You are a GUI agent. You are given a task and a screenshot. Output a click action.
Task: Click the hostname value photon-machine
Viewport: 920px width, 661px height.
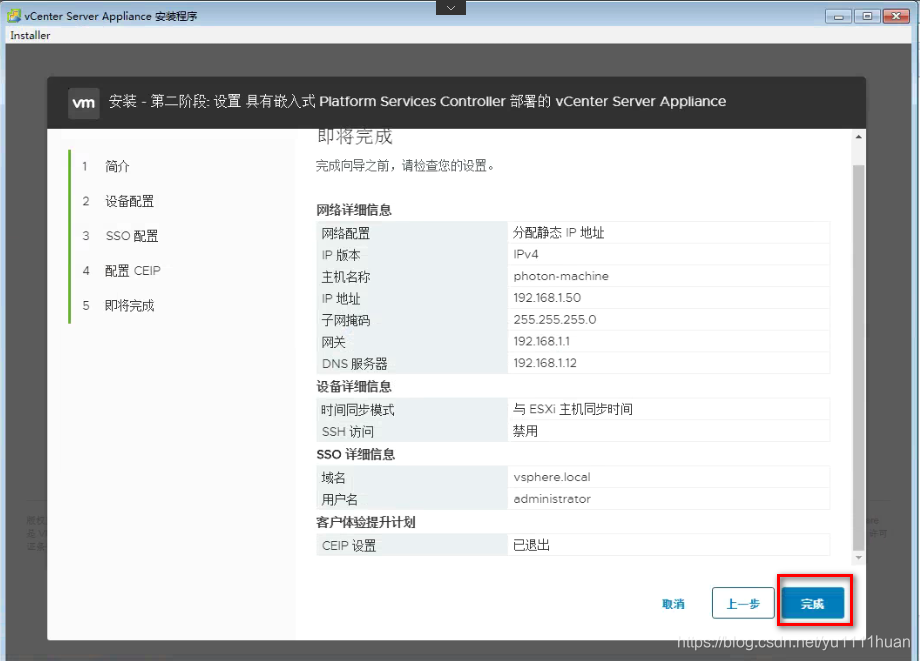(x=561, y=276)
